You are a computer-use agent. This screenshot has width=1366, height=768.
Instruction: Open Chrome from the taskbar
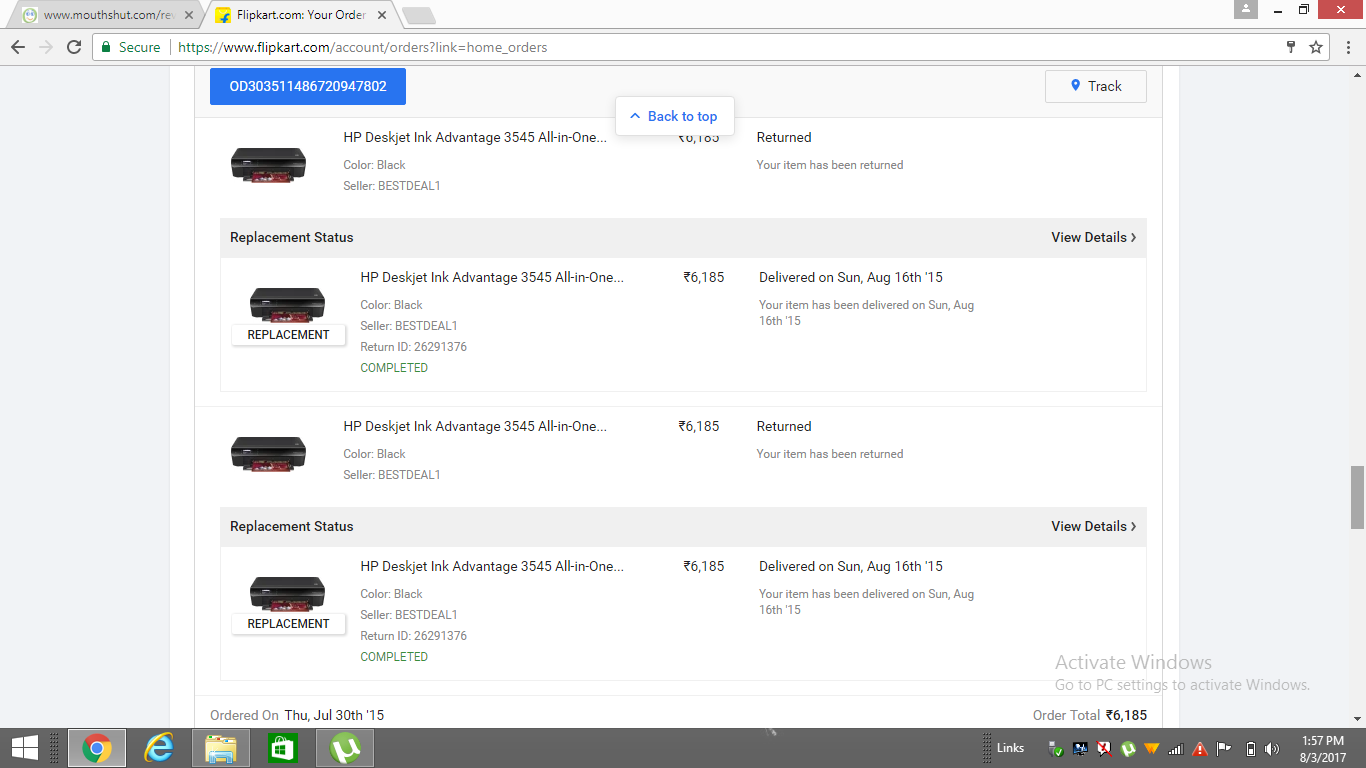tap(97, 747)
